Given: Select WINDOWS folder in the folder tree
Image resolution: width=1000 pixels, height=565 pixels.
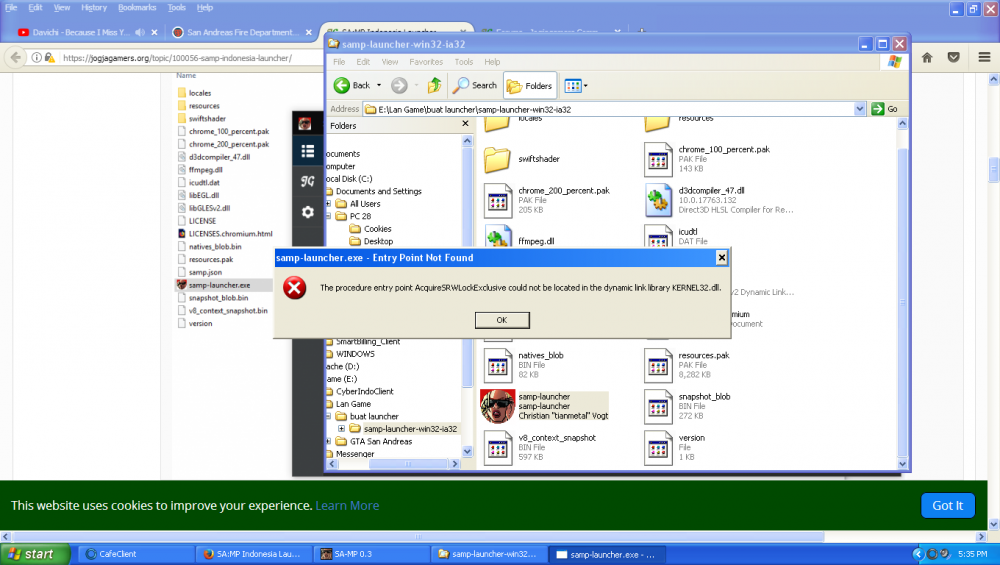Looking at the screenshot, I should tap(355, 354).
